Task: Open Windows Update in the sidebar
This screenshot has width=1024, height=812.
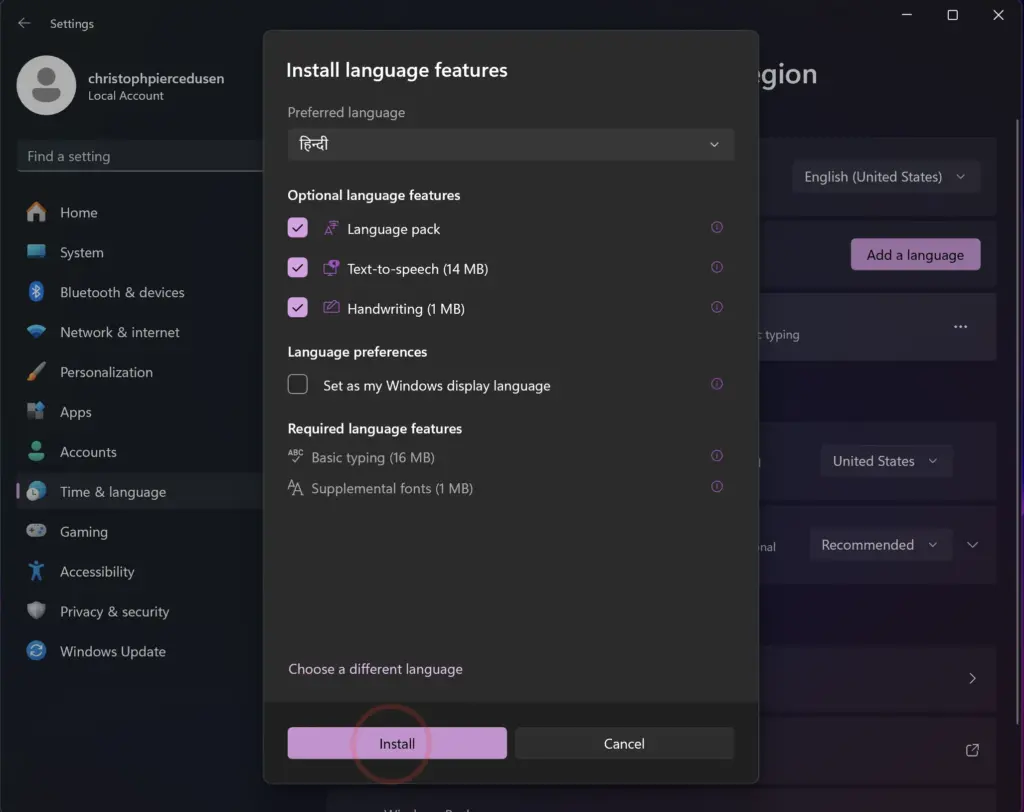Action: 112,652
